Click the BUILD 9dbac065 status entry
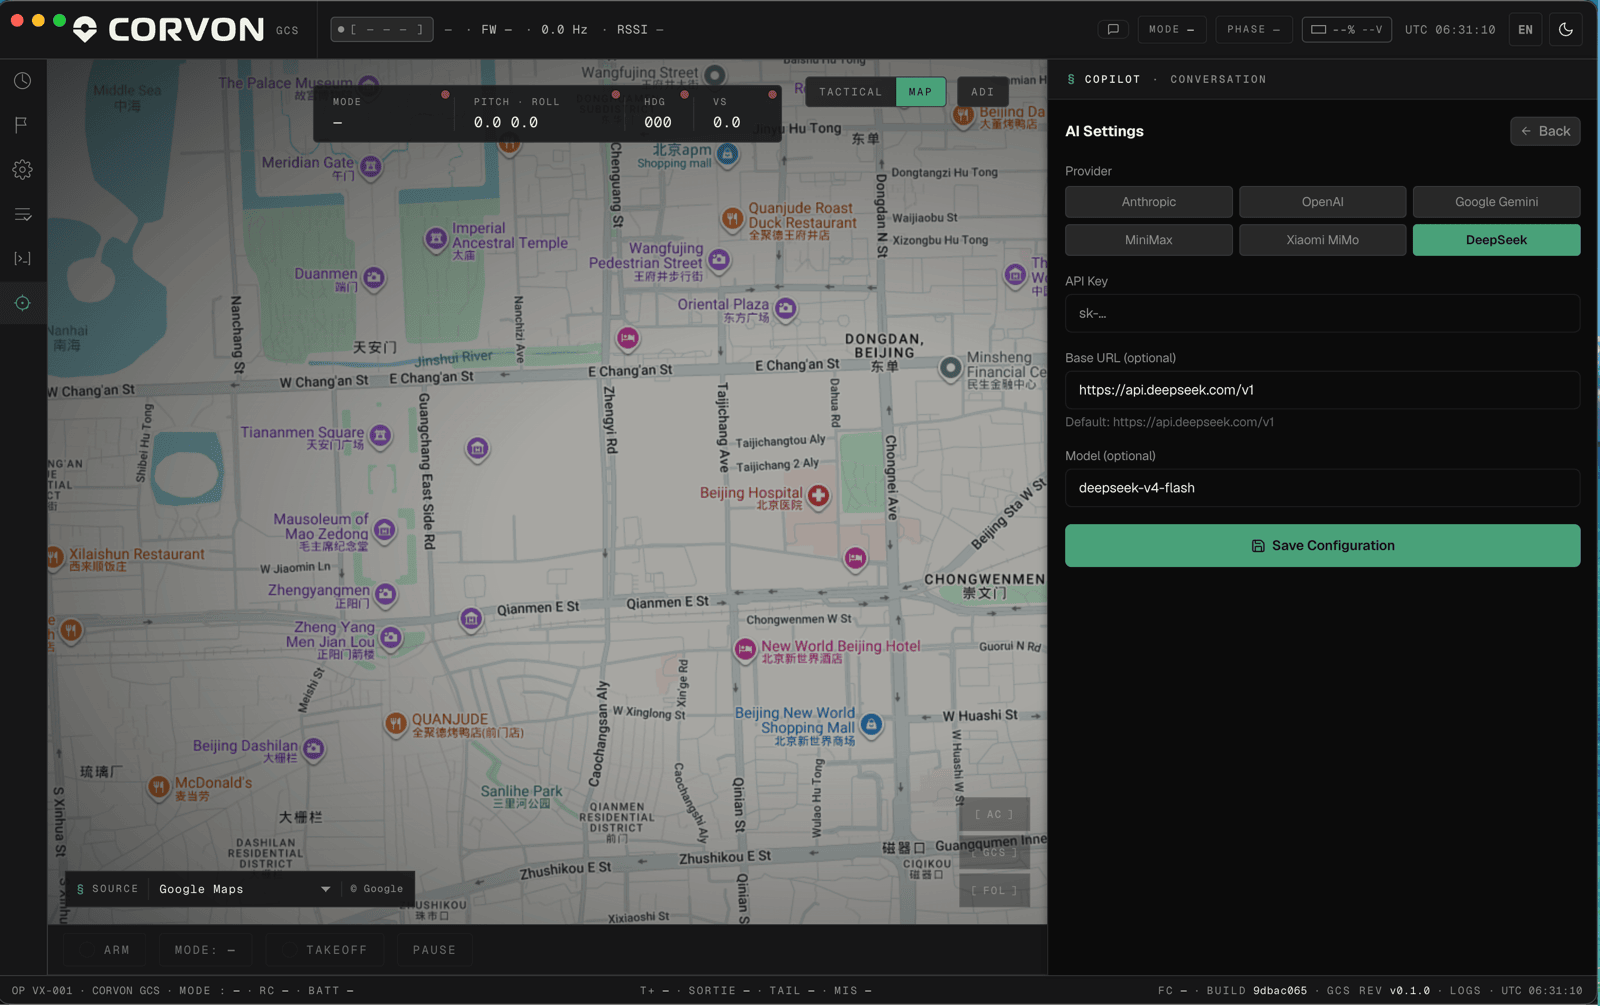The height and width of the screenshot is (1006, 1600). (x=1256, y=991)
